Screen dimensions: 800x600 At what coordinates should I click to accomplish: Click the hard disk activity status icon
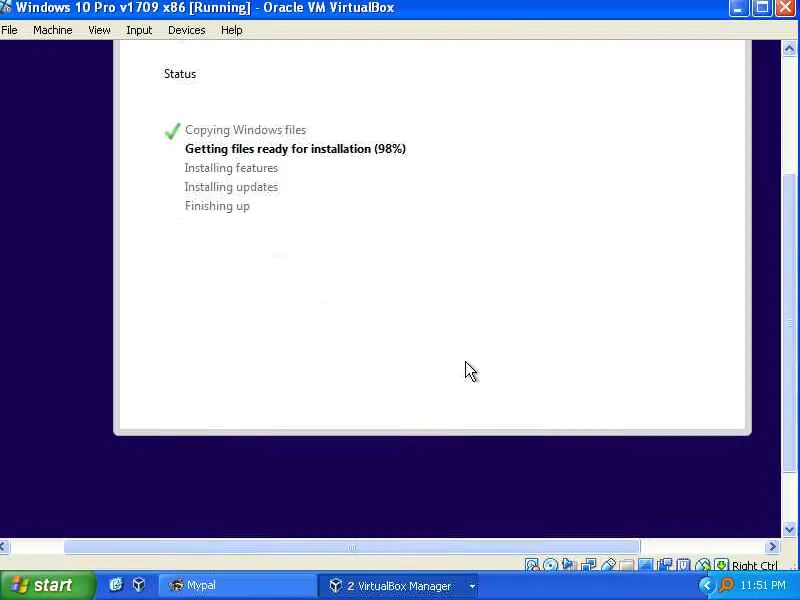[x=531, y=565]
